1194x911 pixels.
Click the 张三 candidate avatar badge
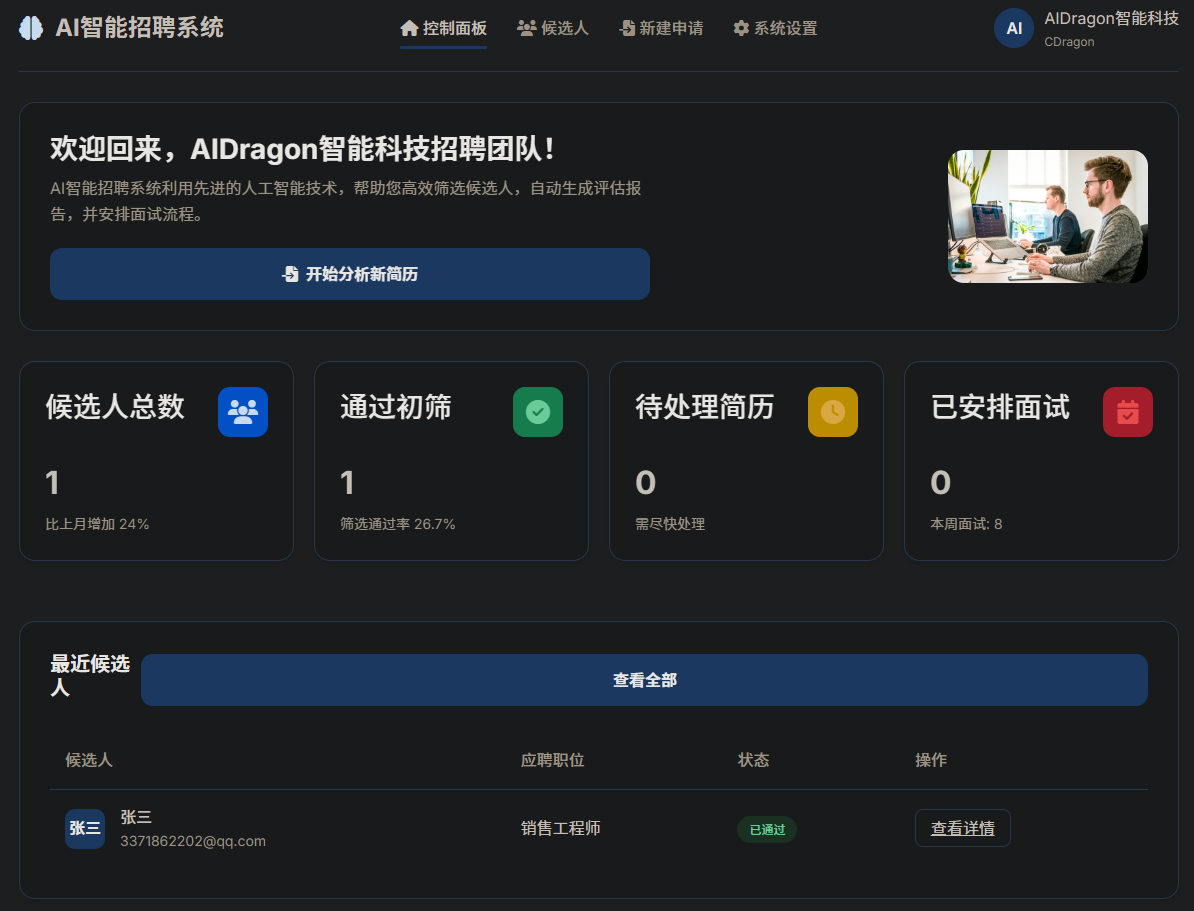[85, 829]
